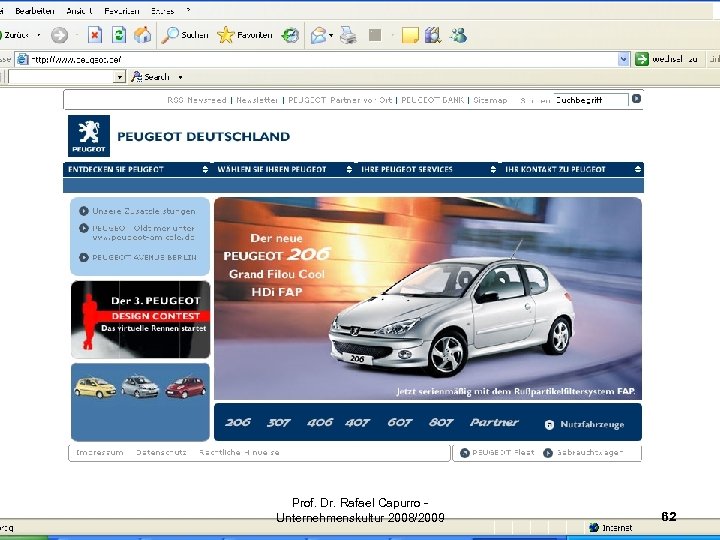The height and width of the screenshot is (540, 720).
Task: Expand the Search button options arrow
Action: click(180, 77)
